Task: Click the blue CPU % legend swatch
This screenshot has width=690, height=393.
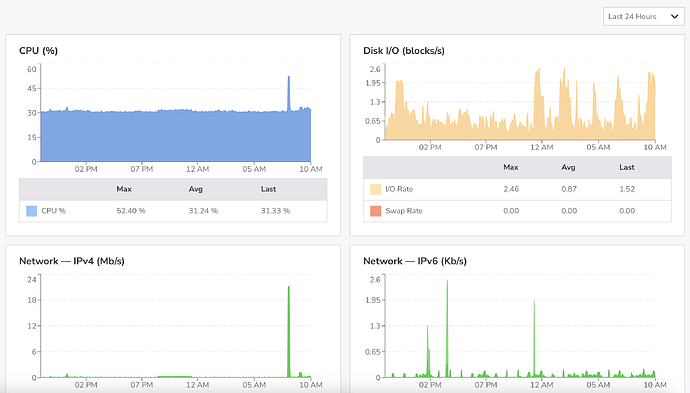Action: tap(32, 211)
